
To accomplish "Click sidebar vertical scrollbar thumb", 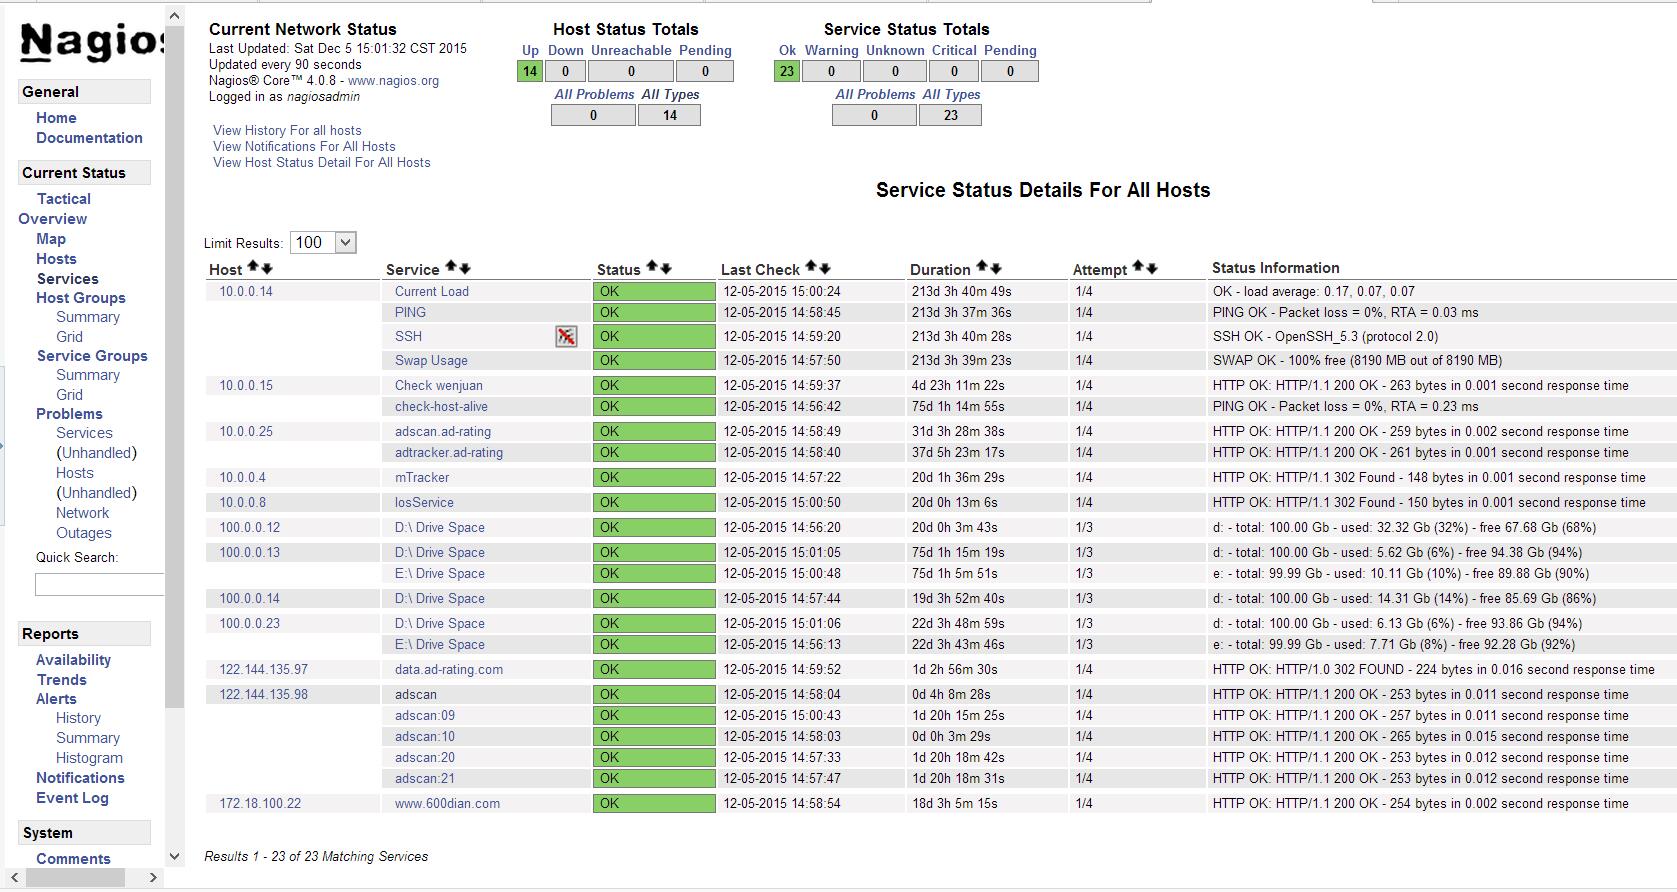I will coord(175,367).
